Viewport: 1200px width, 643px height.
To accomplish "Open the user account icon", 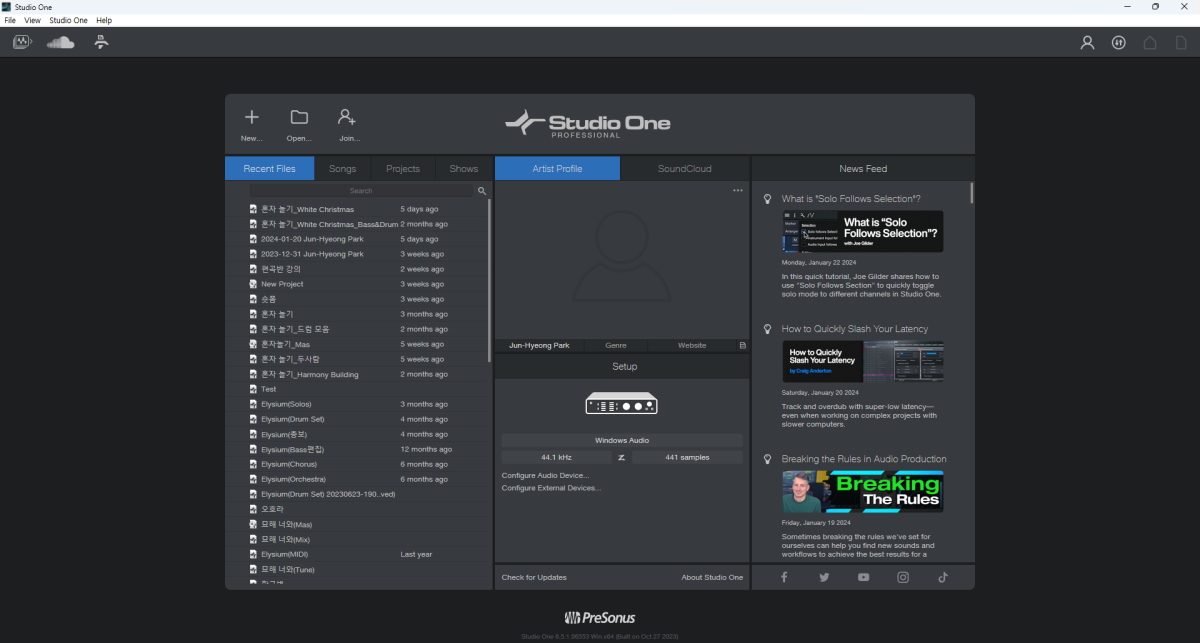I will coord(1087,43).
